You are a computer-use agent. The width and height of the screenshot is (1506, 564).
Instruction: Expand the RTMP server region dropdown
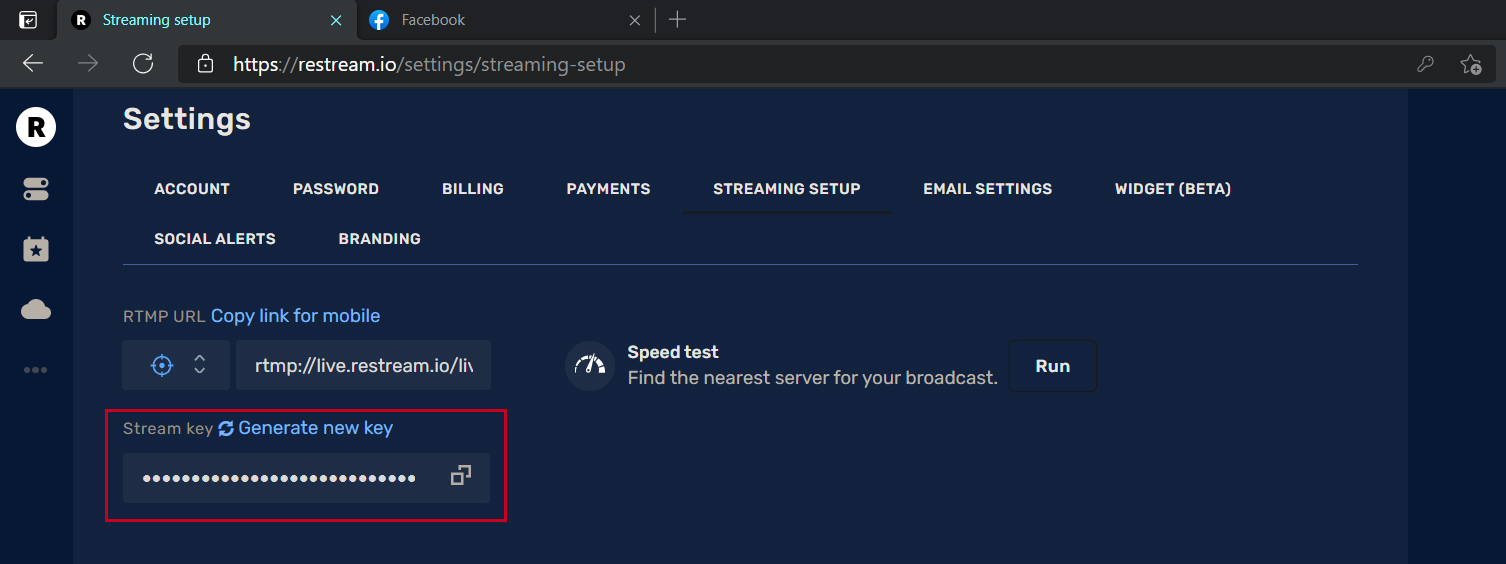click(x=176, y=365)
